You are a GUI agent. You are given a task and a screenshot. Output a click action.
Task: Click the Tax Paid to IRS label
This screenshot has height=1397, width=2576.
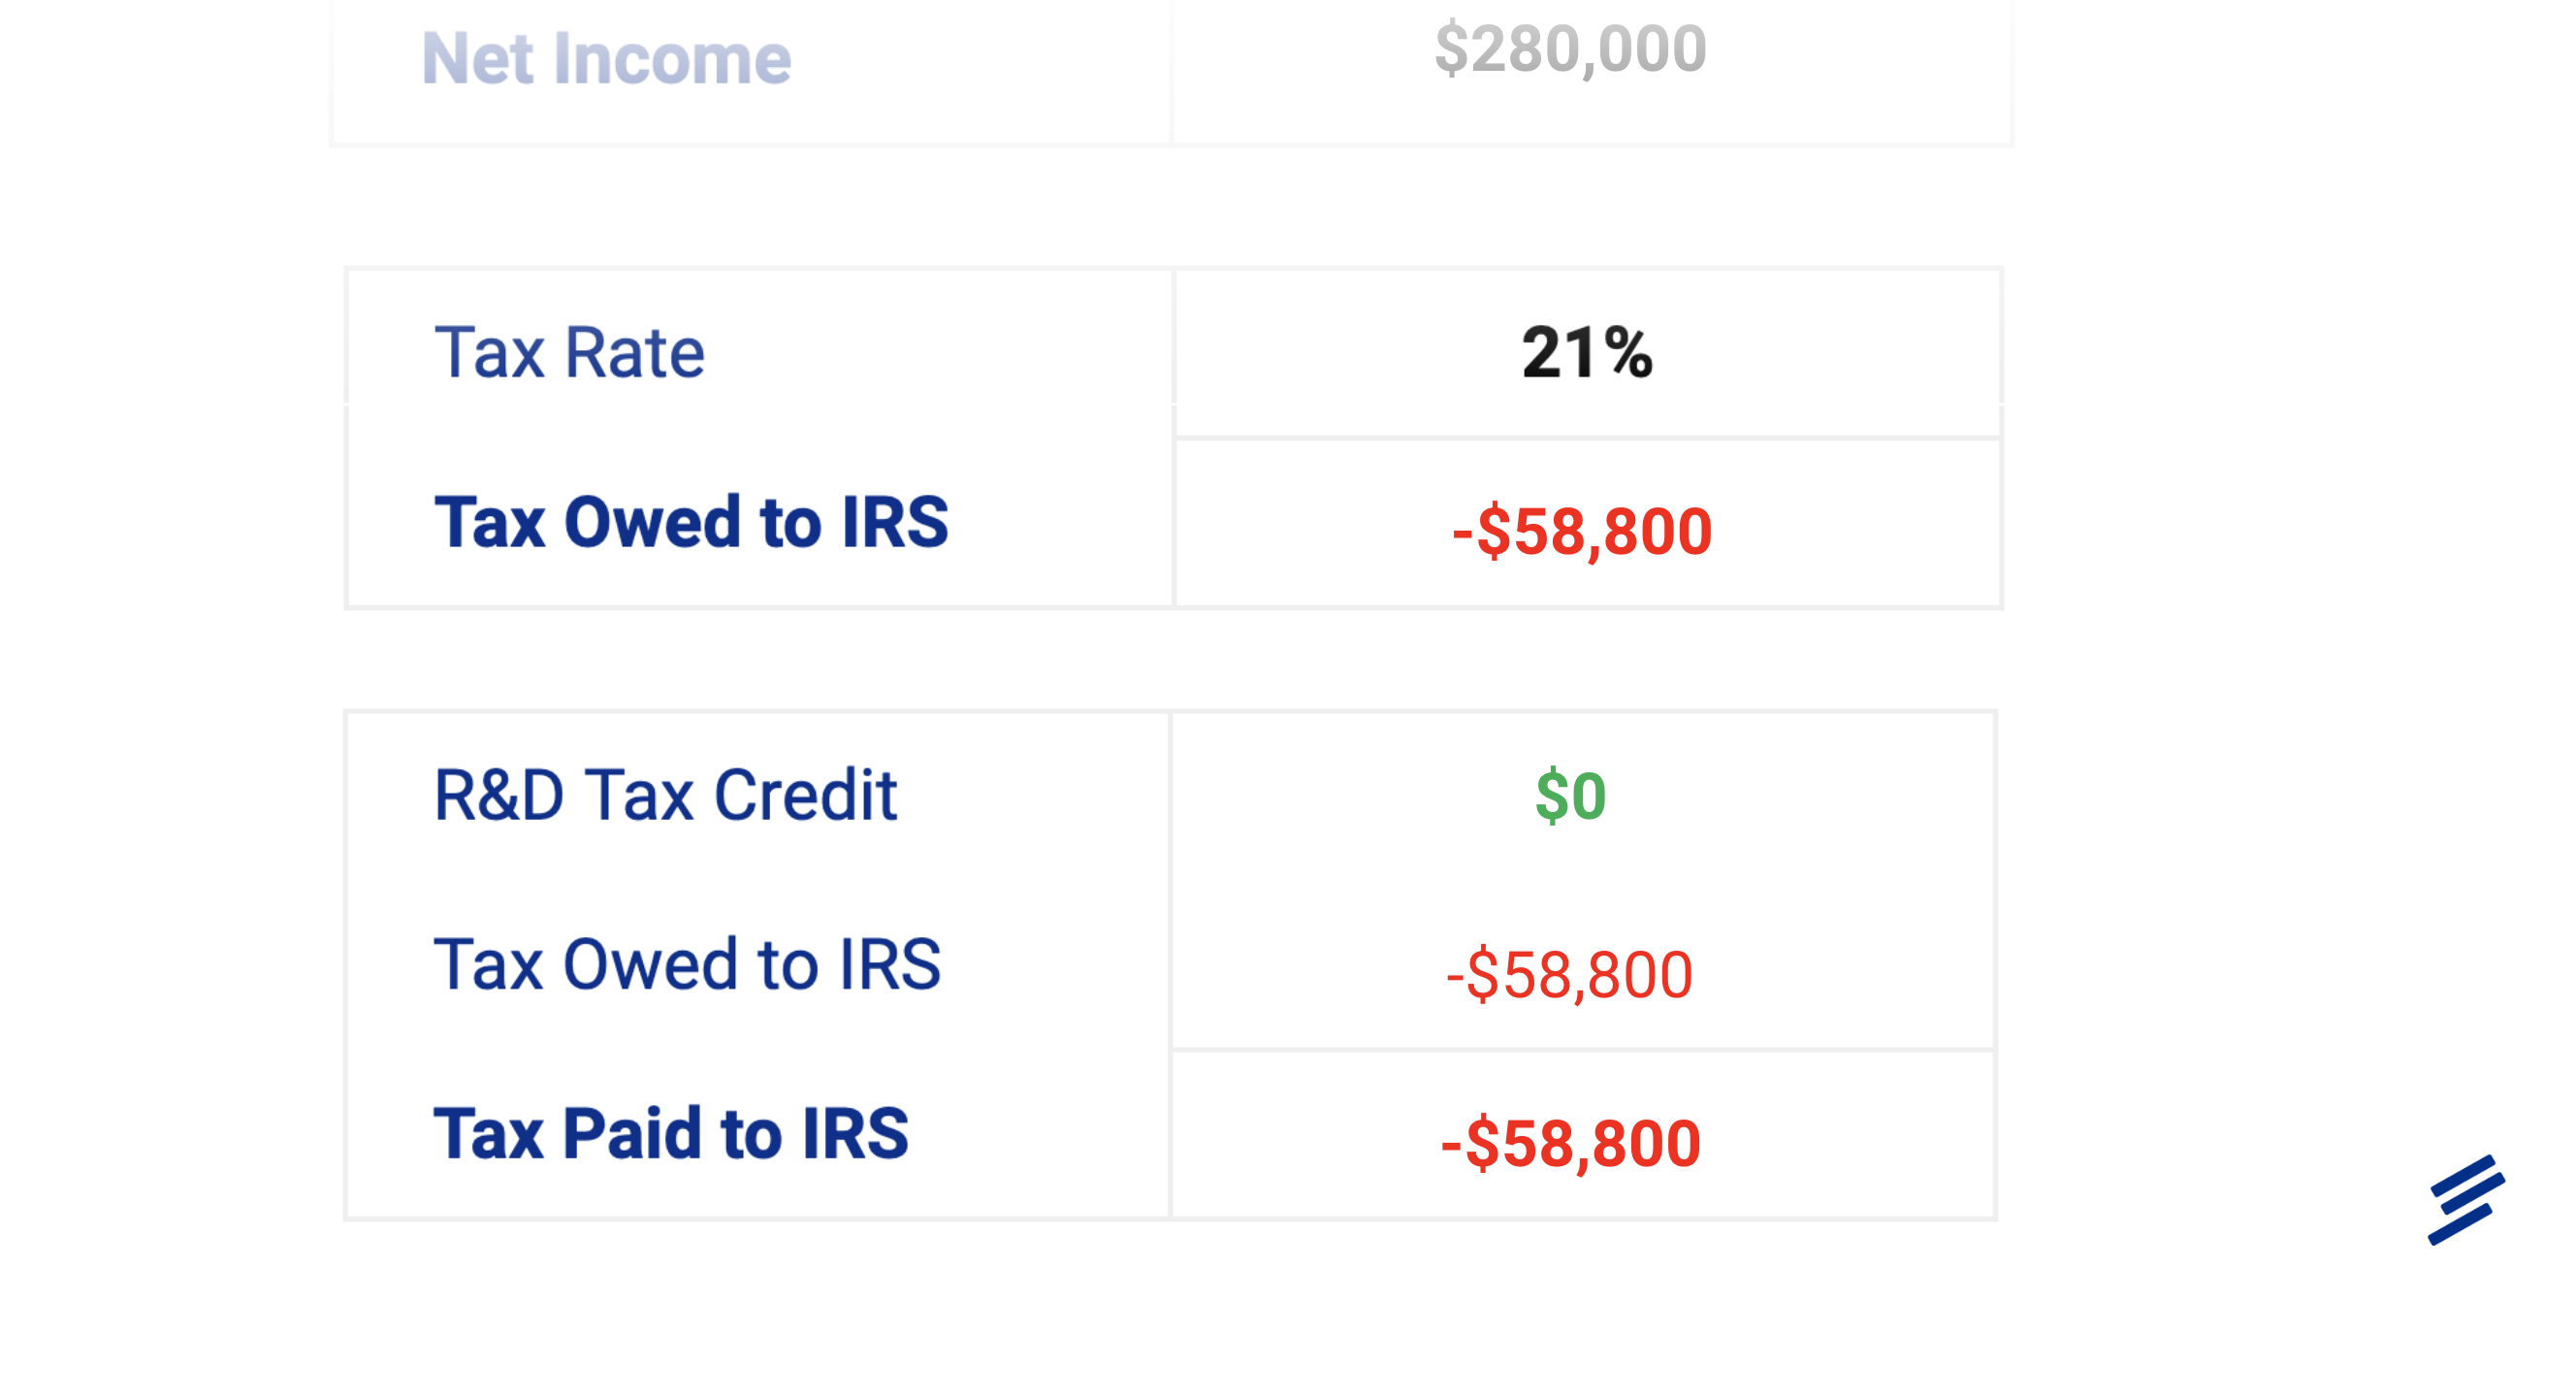(671, 1134)
